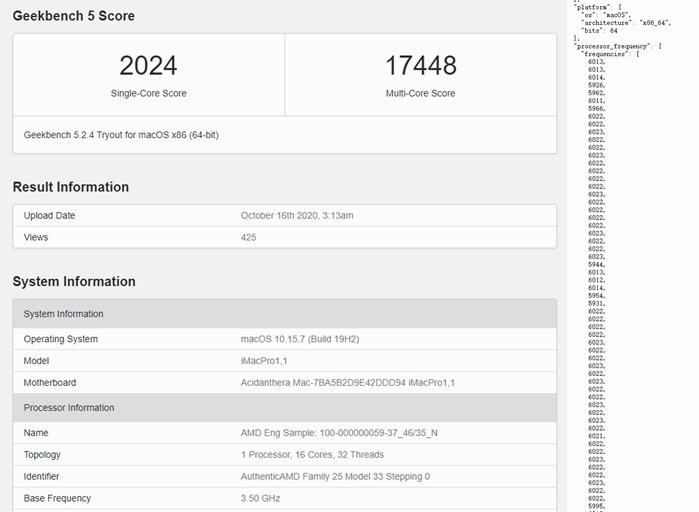
Task: Click the "Operating System" row label
Action: 61,339
